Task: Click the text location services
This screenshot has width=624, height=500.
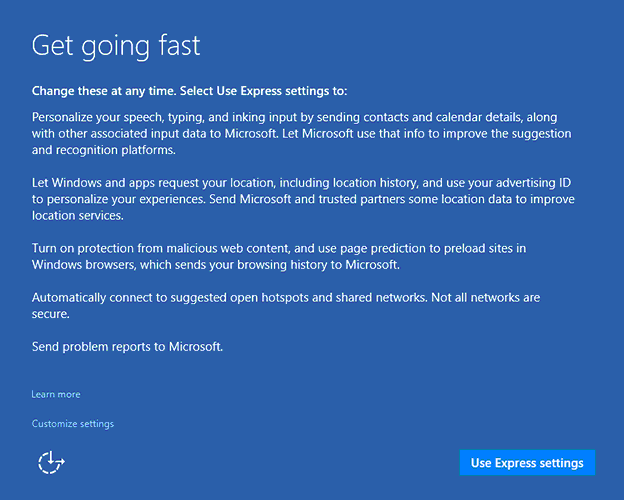Action: click(78, 216)
